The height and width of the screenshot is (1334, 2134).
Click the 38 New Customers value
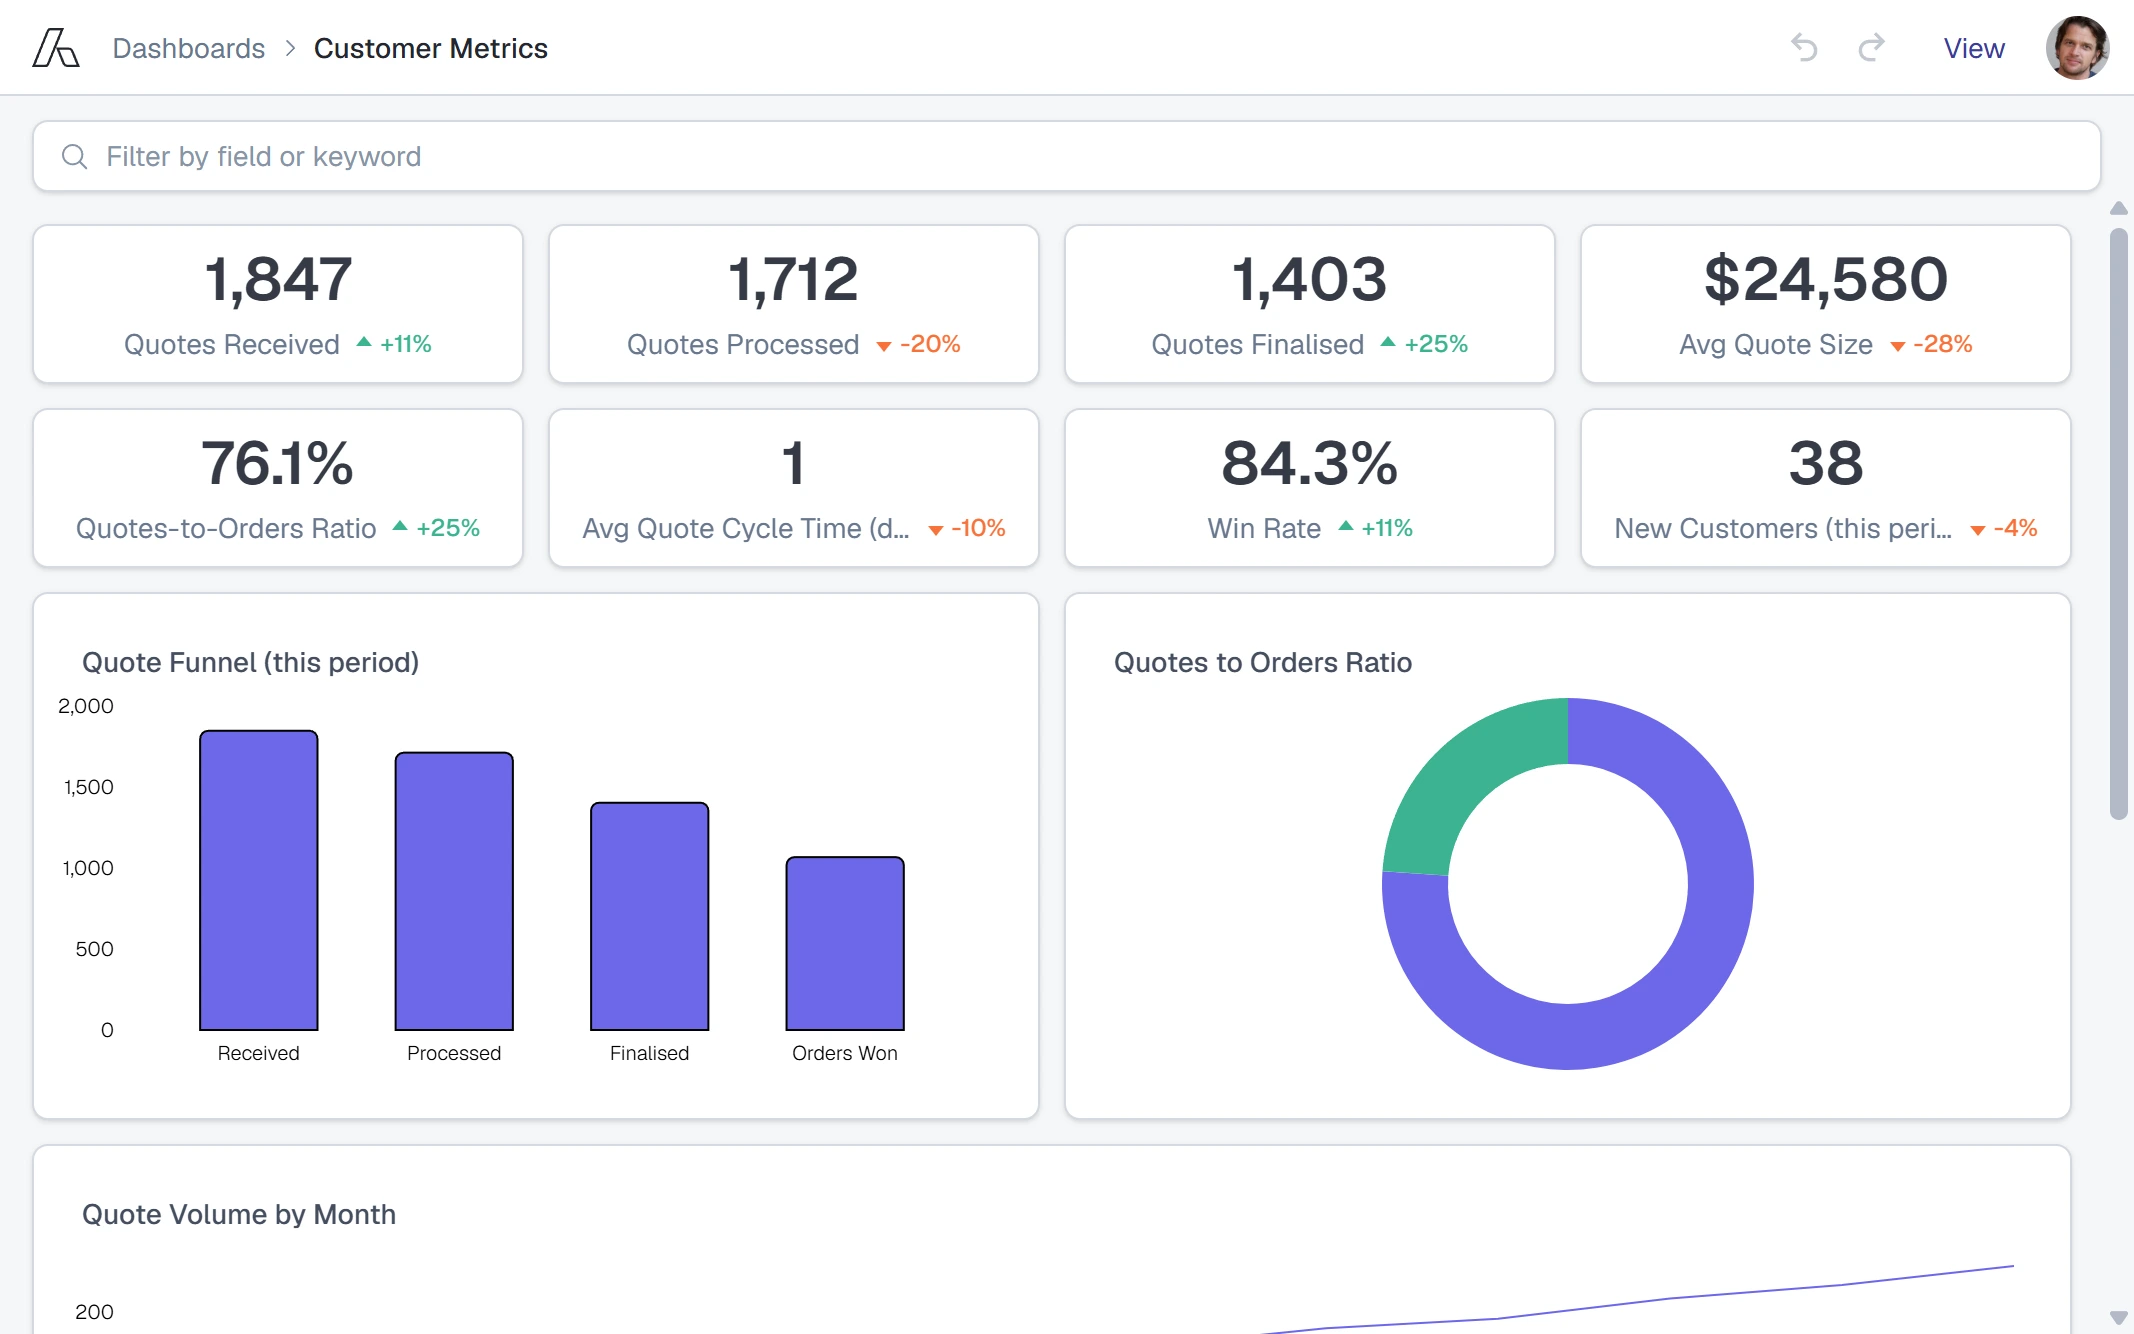pos(1826,463)
